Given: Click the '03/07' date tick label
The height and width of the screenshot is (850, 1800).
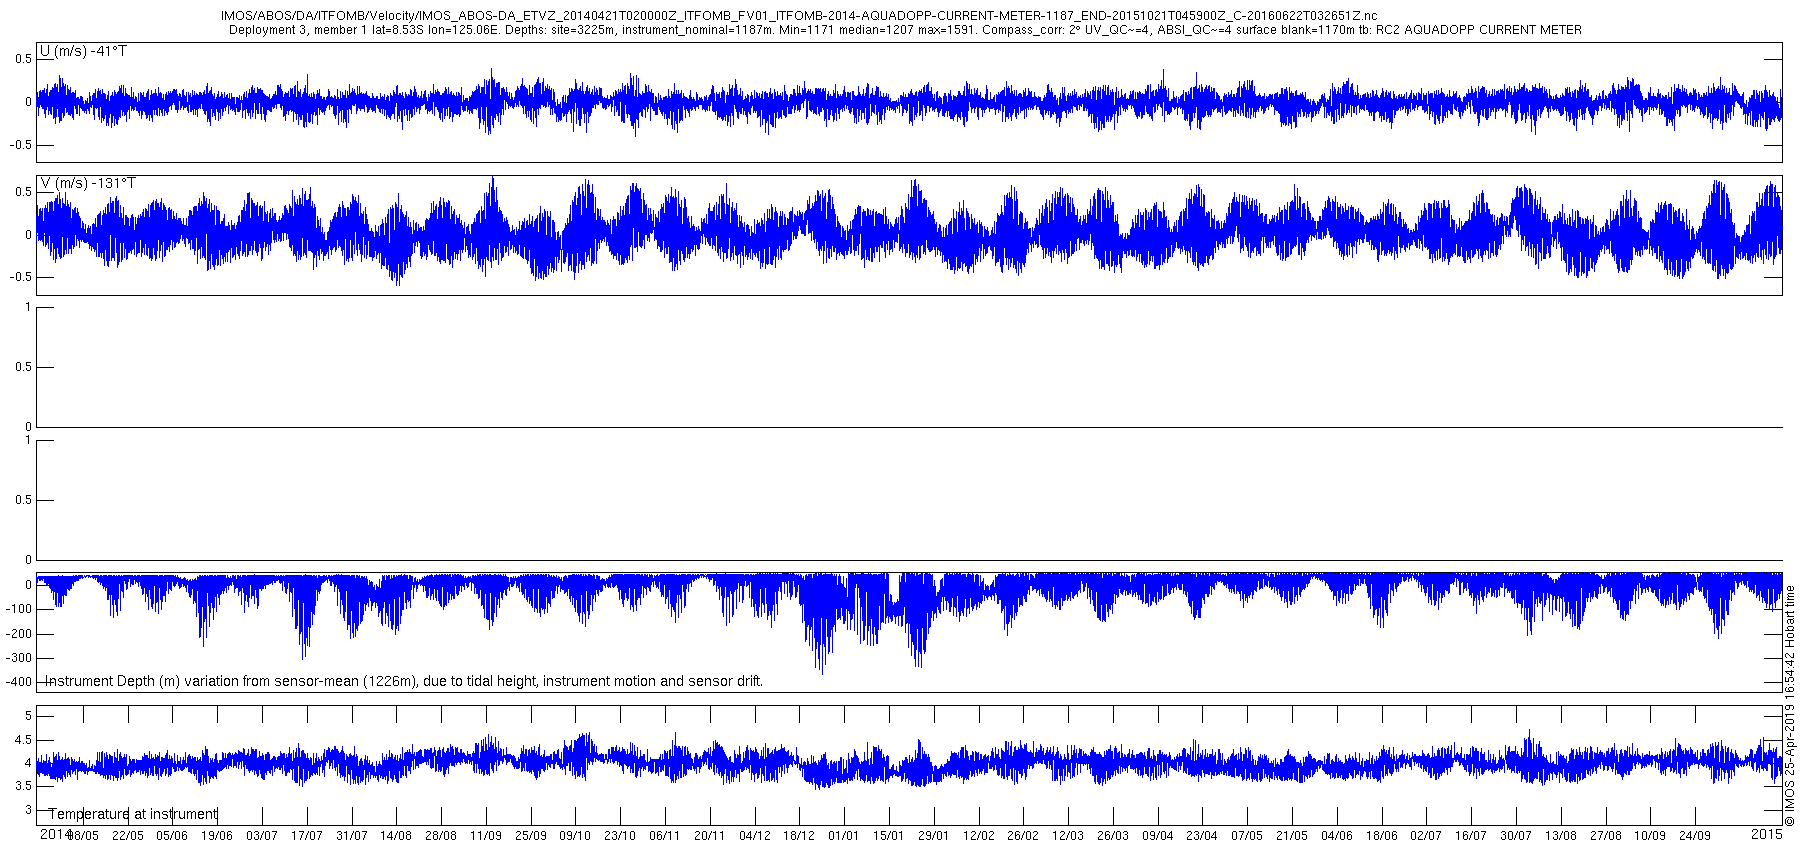Looking at the screenshot, I should (262, 836).
